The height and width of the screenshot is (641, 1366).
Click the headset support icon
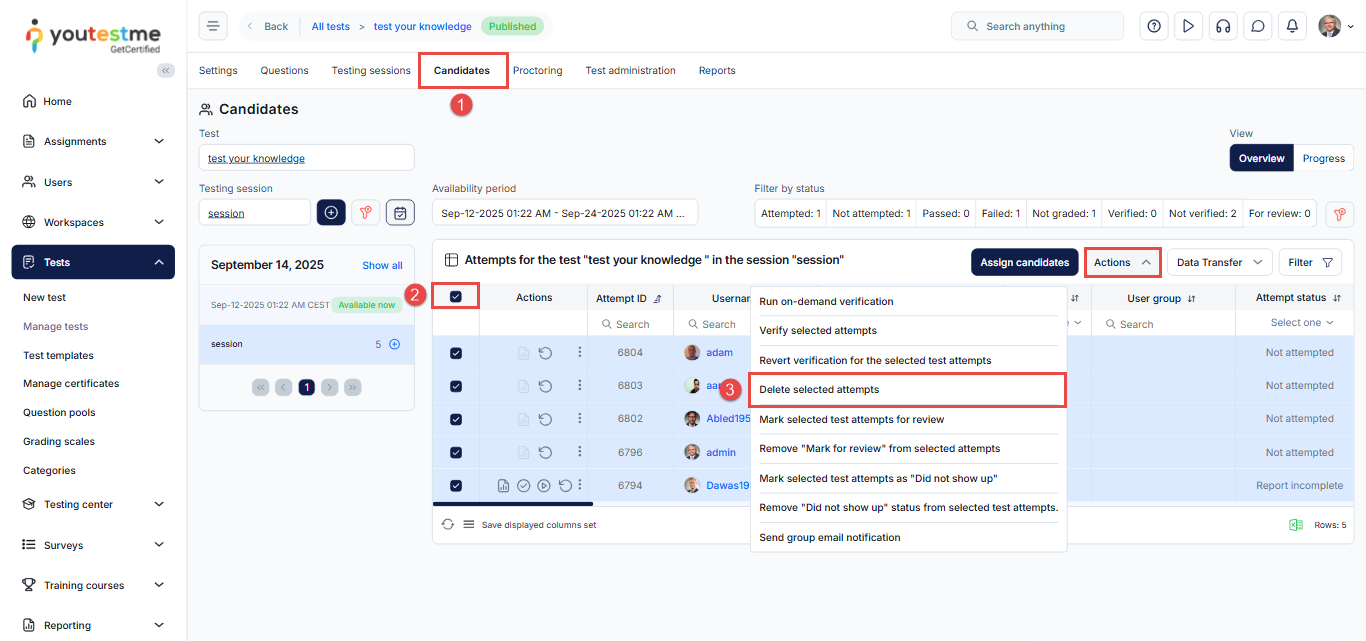tap(1222, 26)
